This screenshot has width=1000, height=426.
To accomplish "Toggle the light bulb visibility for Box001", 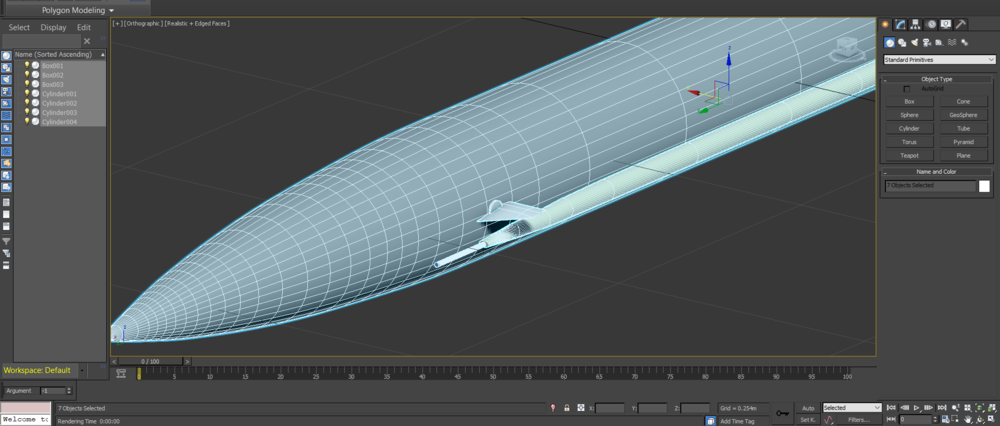I will 27,65.
